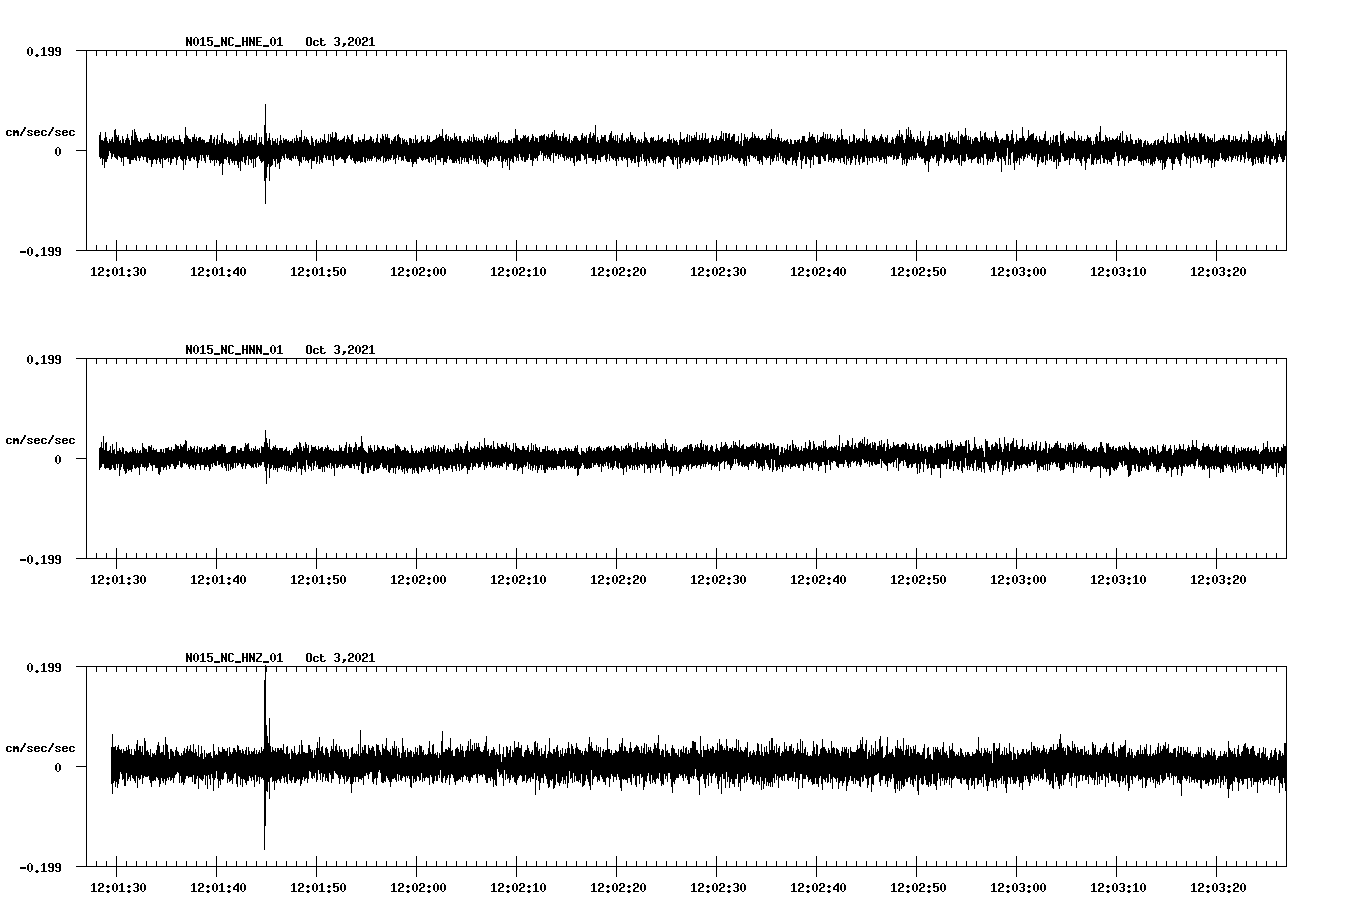Click the 12:03:00 time label under HNE plot
This screenshot has height=924, width=1358.
1018,272
